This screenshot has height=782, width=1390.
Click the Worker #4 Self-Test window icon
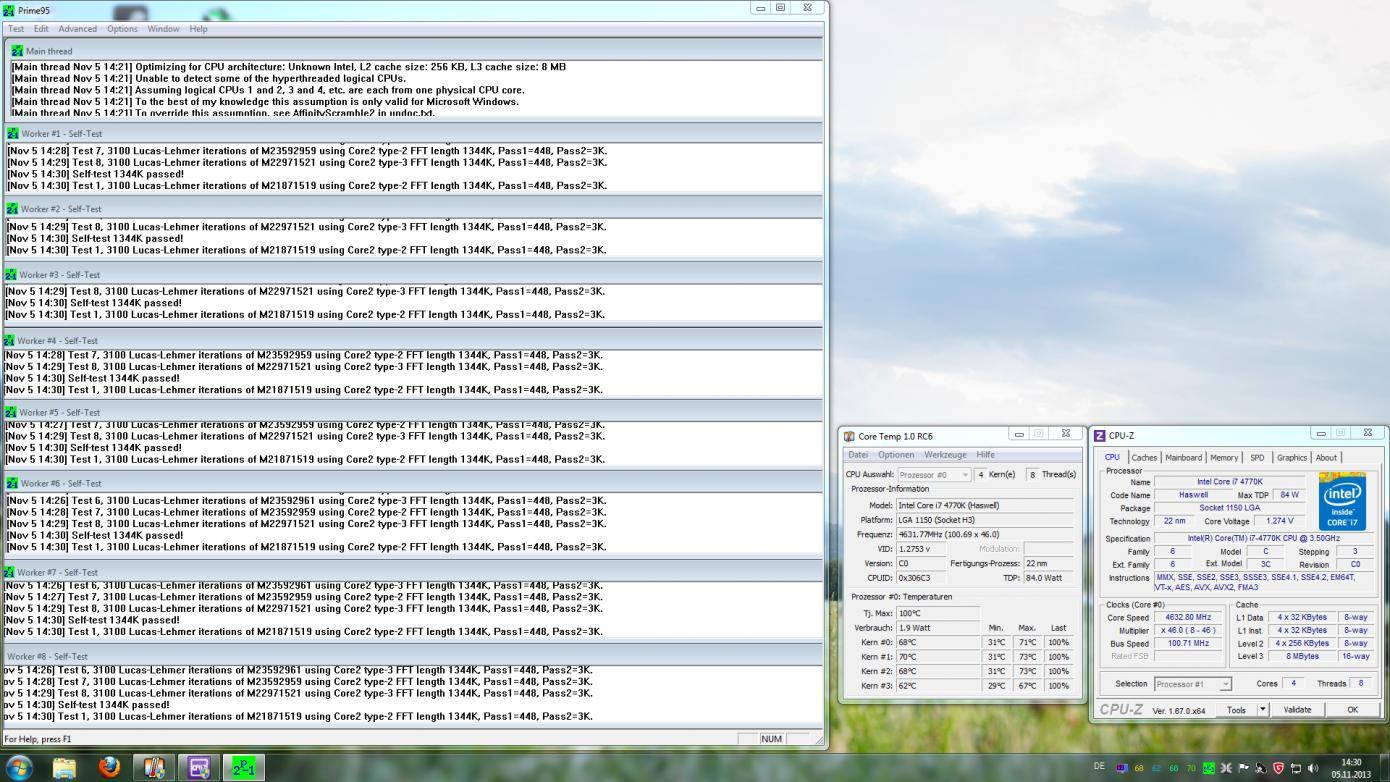9,340
